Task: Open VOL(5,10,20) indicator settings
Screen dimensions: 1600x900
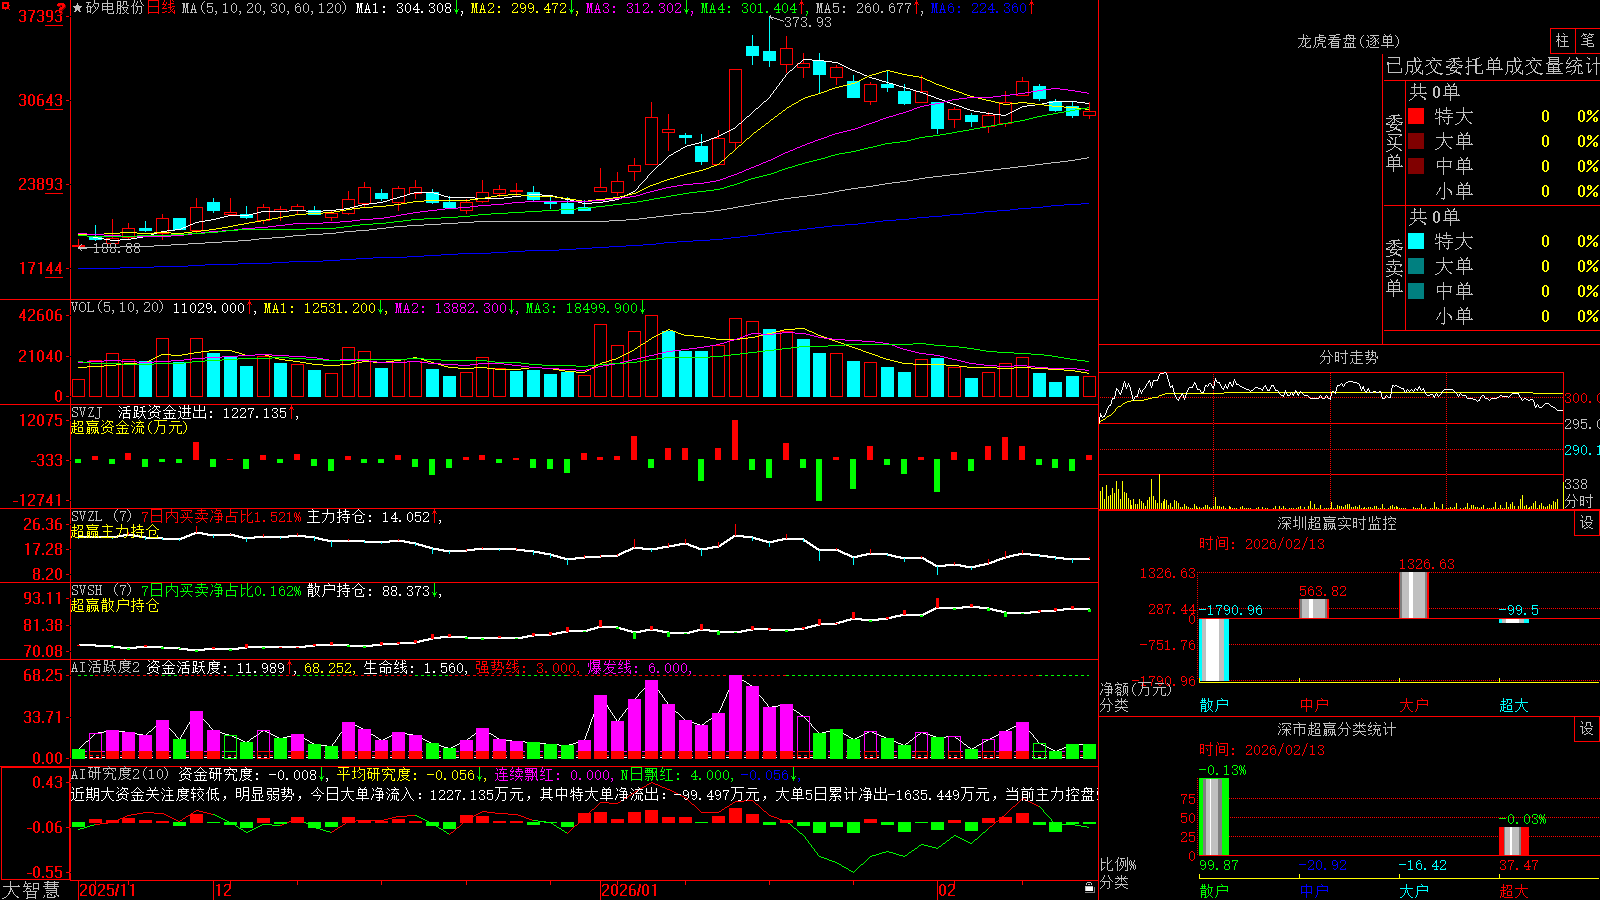Action: (x=117, y=308)
